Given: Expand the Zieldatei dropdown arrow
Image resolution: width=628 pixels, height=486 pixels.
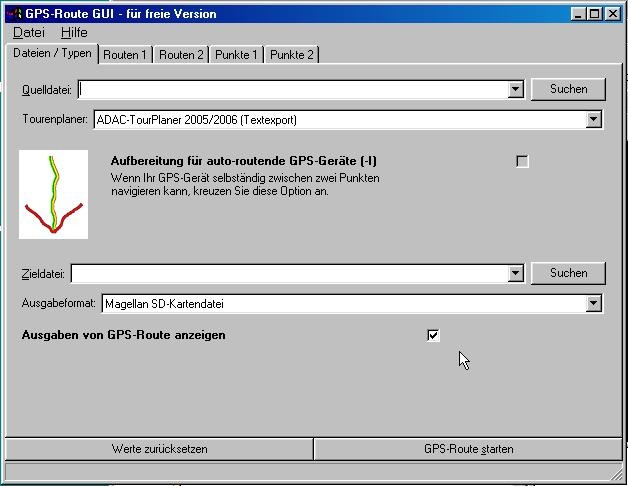Looking at the screenshot, I should pos(515,274).
